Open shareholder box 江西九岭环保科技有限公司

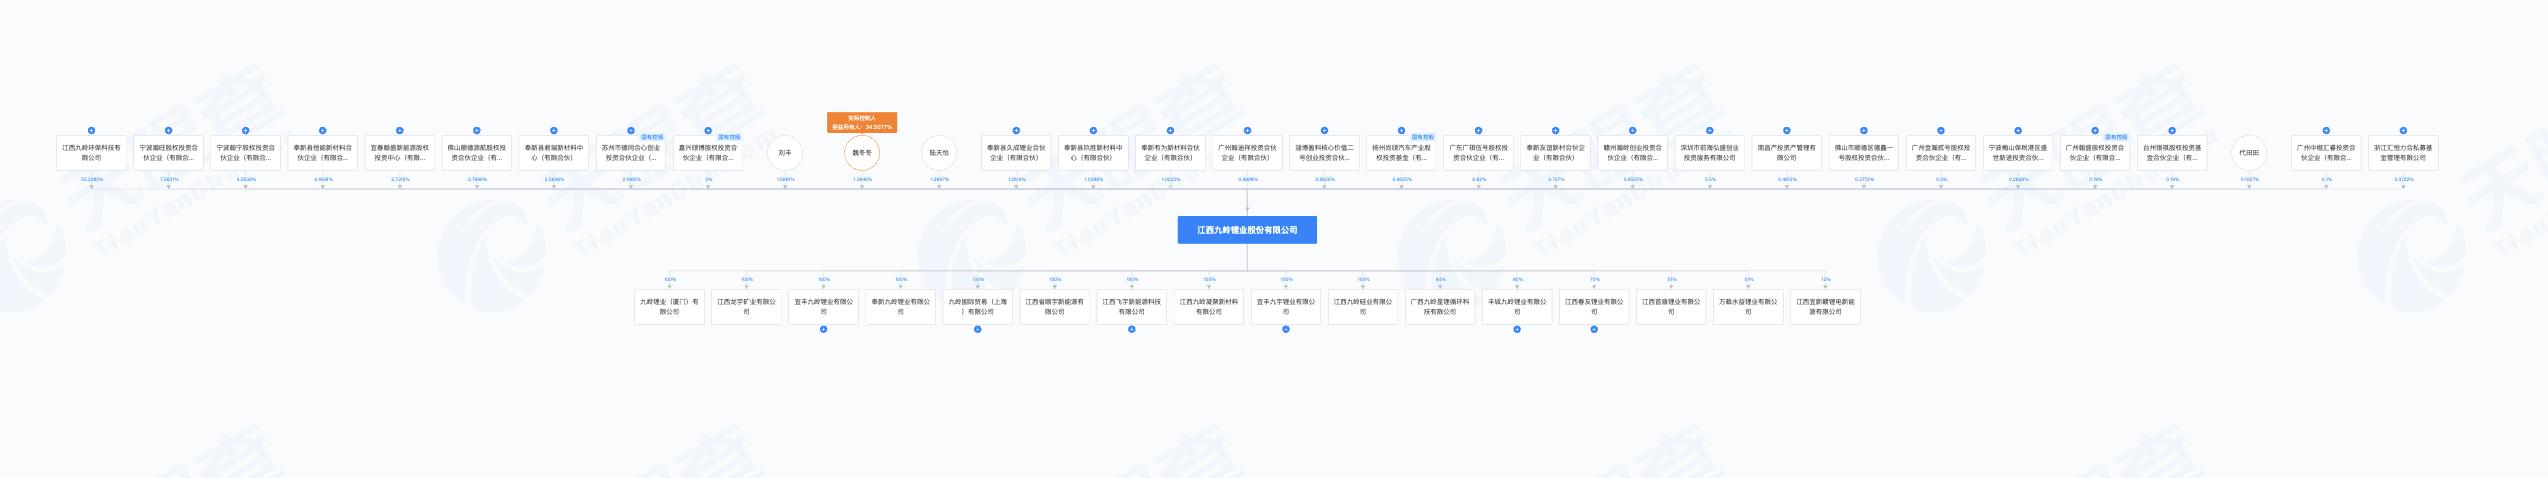(x=91, y=153)
